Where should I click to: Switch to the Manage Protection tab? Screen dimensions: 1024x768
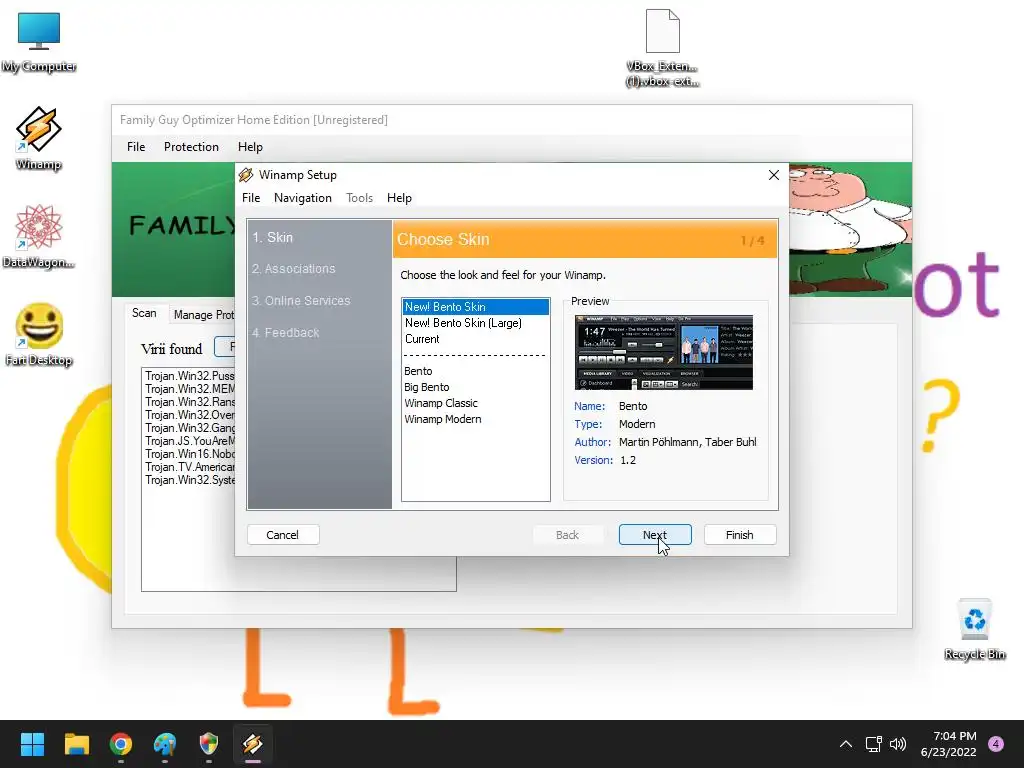click(x=203, y=315)
